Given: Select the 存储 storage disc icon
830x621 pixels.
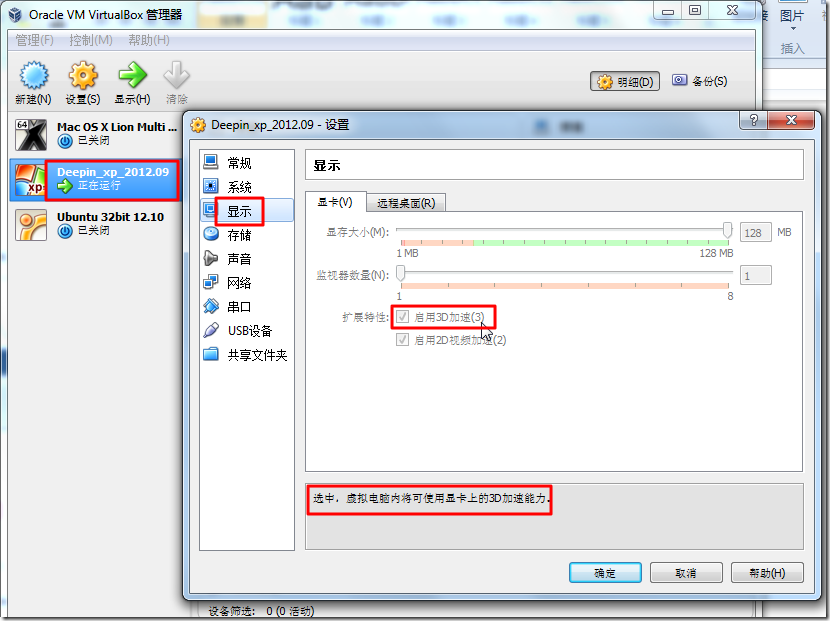Looking at the screenshot, I should pyautogui.click(x=211, y=234).
